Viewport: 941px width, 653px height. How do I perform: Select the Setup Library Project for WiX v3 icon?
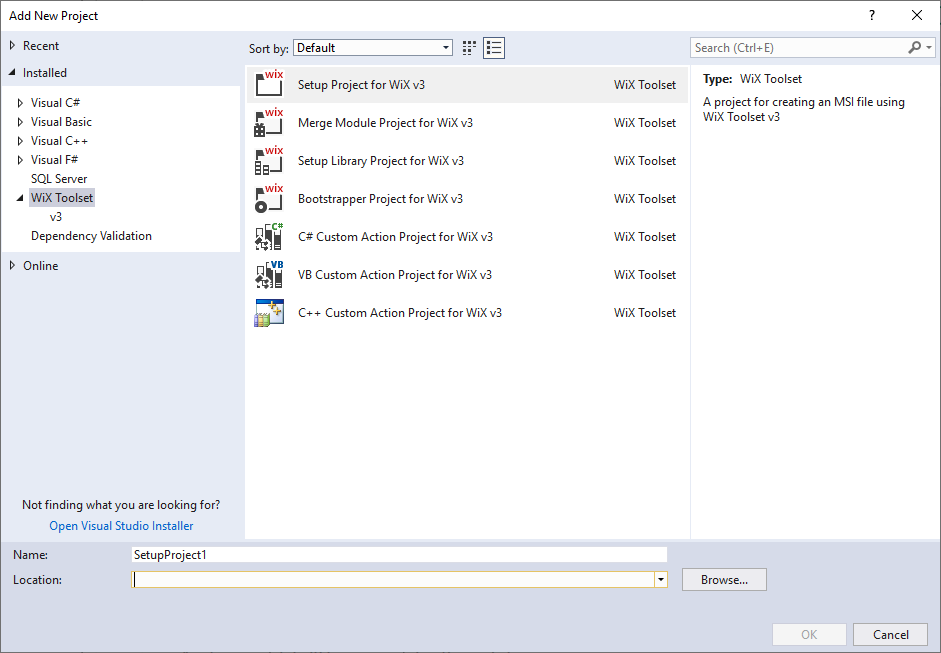266,160
